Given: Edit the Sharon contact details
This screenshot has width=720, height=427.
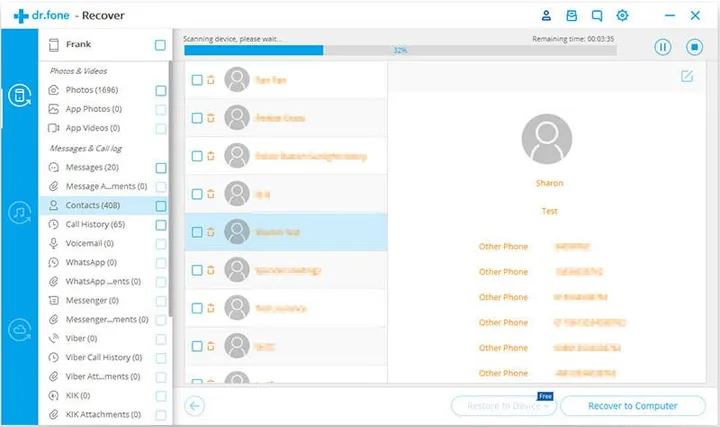Looking at the screenshot, I should pyautogui.click(x=687, y=76).
